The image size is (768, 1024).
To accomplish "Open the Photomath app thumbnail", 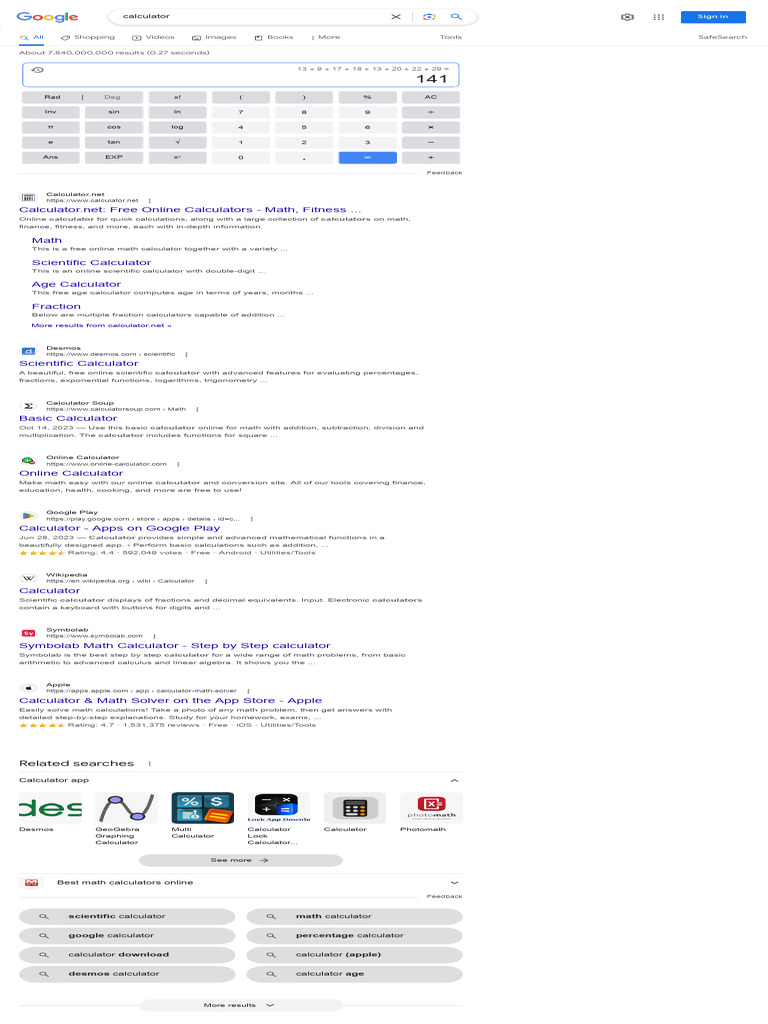I will point(431,808).
